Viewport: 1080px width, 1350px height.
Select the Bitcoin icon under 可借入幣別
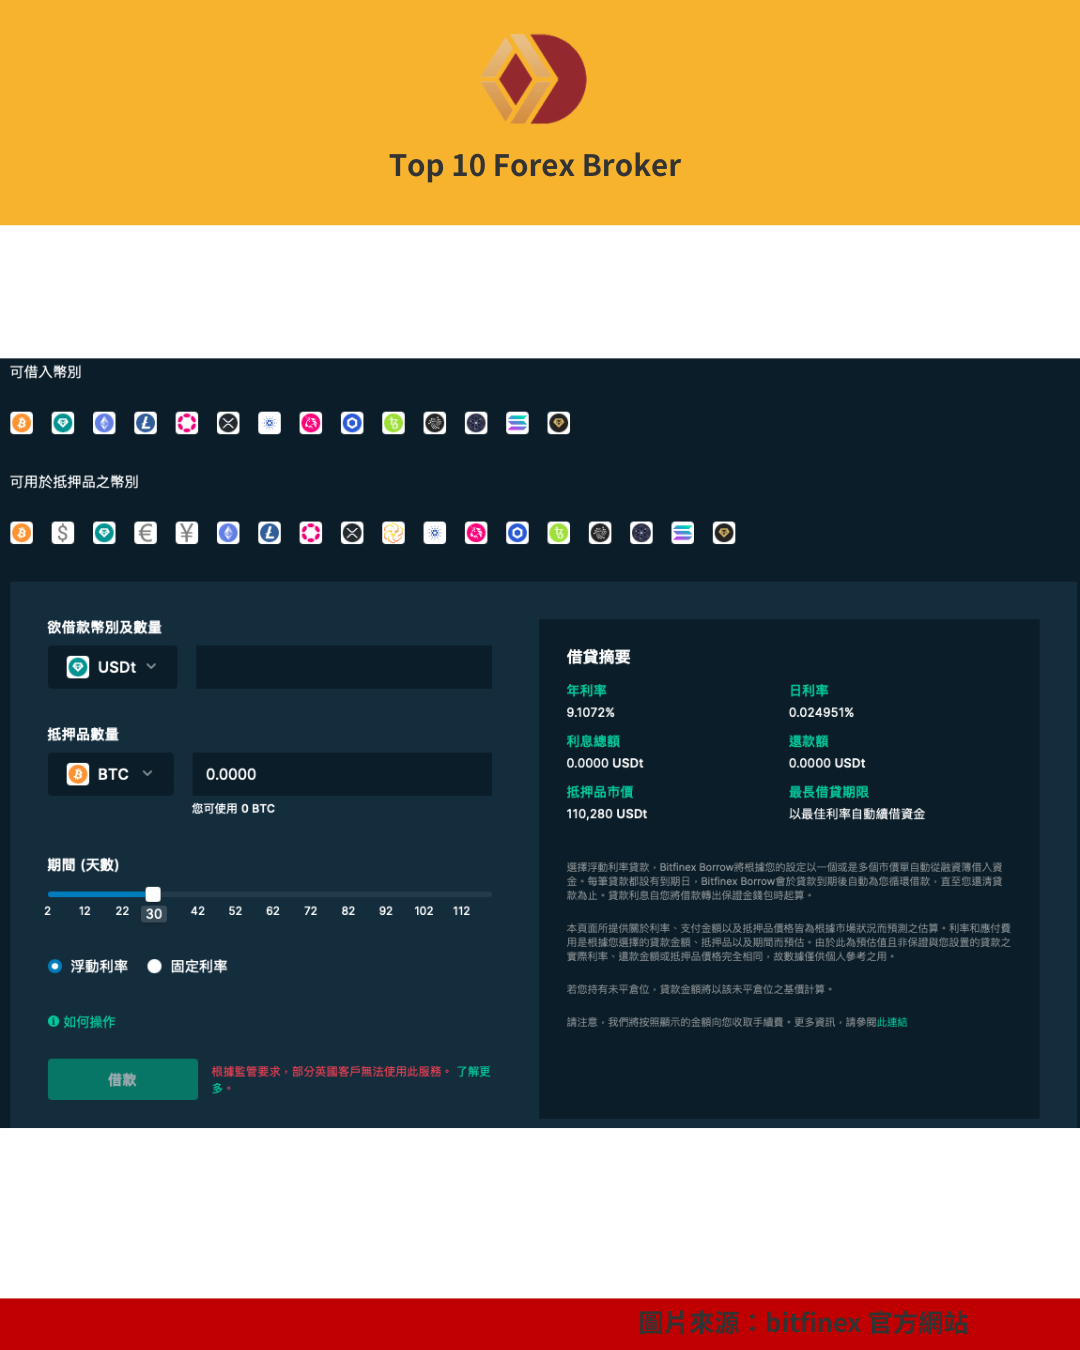pyautogui.click(x=21, y=423)
